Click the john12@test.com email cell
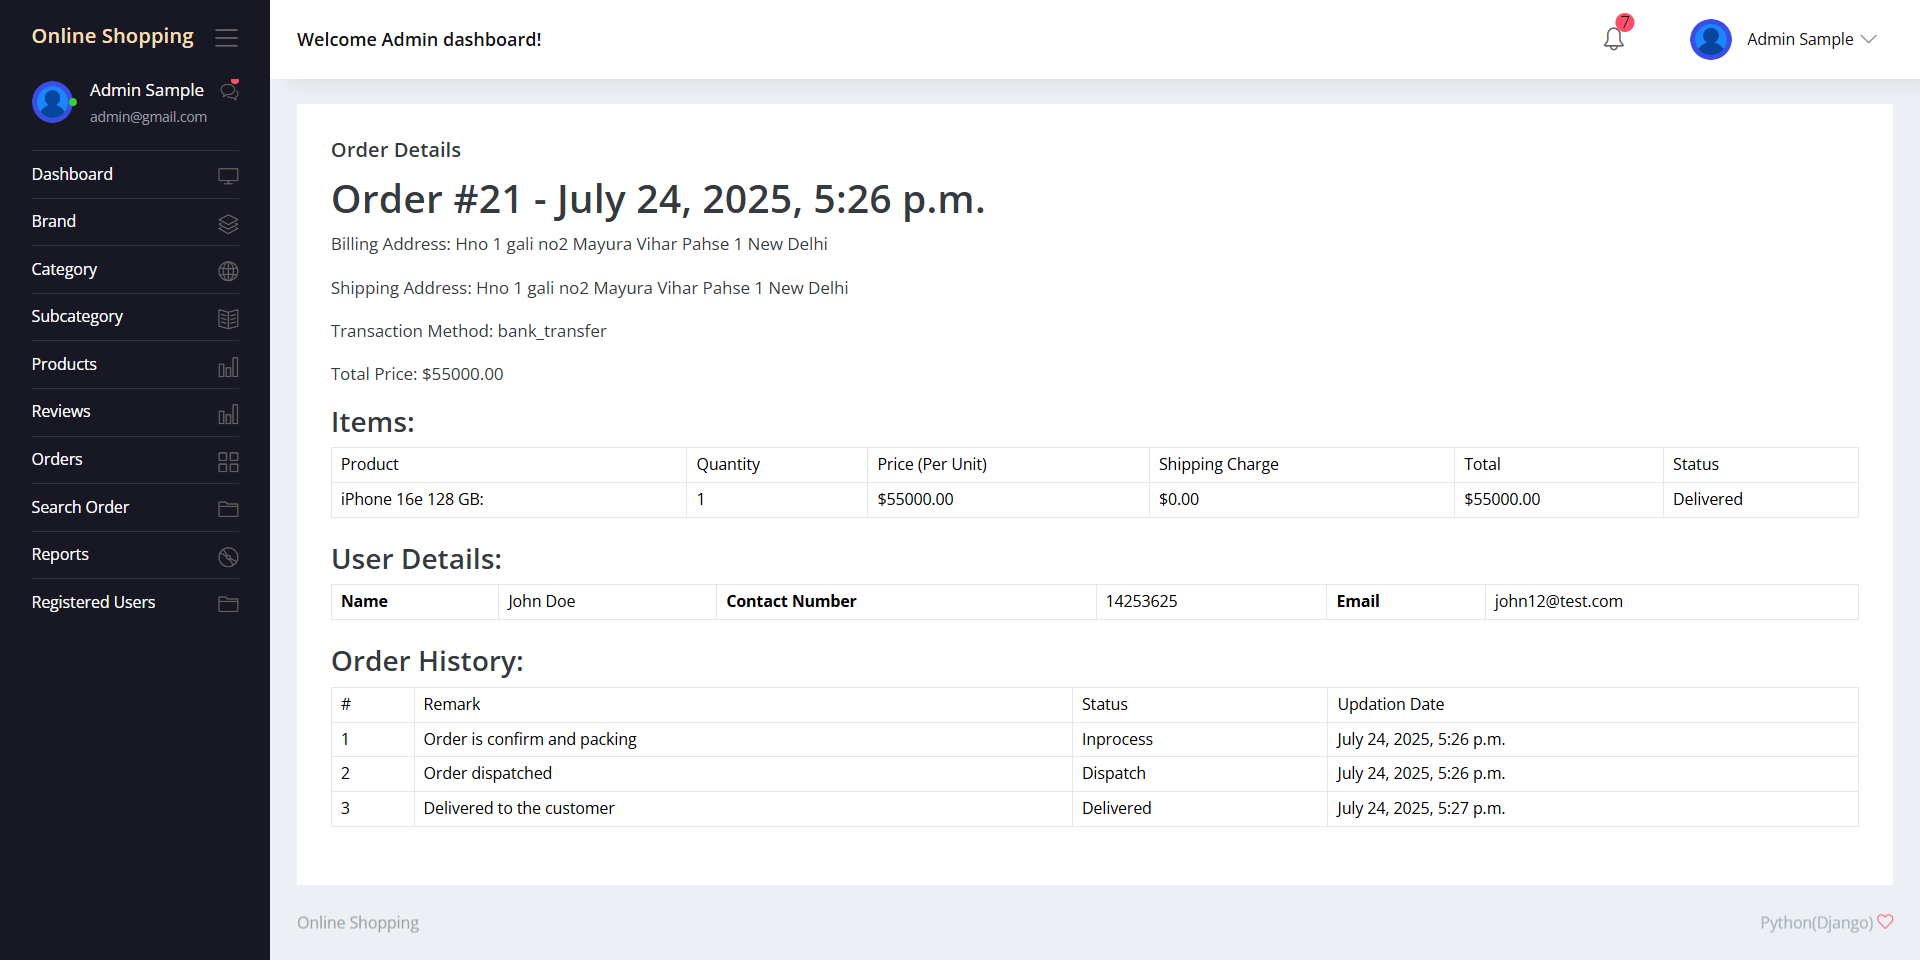The width and height of the screenshot is (1920, 961). (x=1671, y=602)
